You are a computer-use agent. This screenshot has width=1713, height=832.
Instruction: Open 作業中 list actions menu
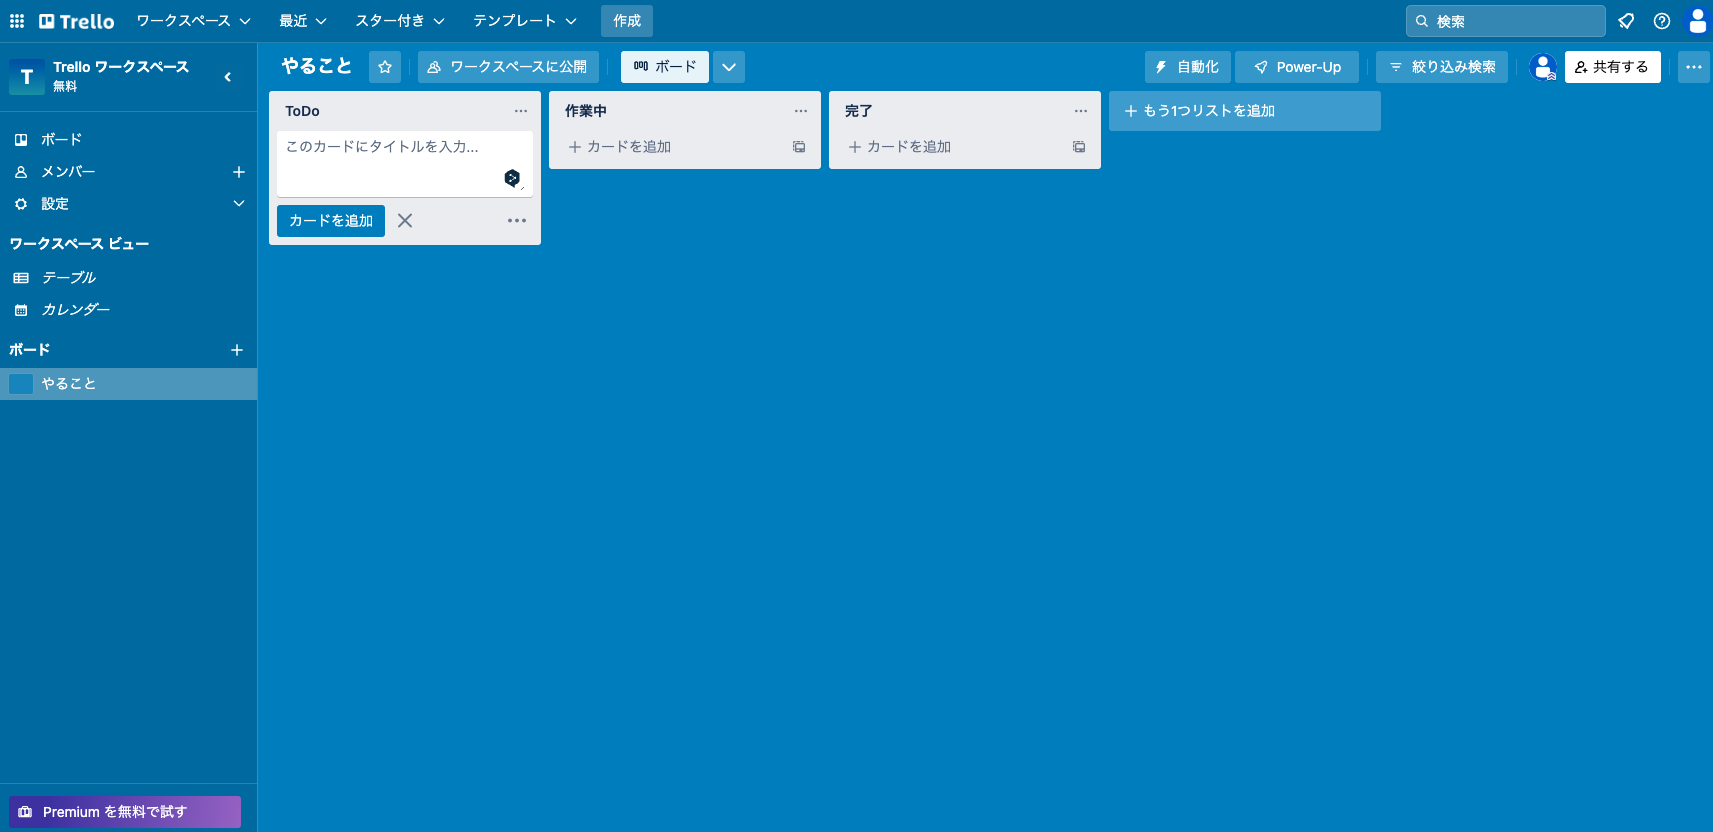pyautogui.click(x=801, y=111)
